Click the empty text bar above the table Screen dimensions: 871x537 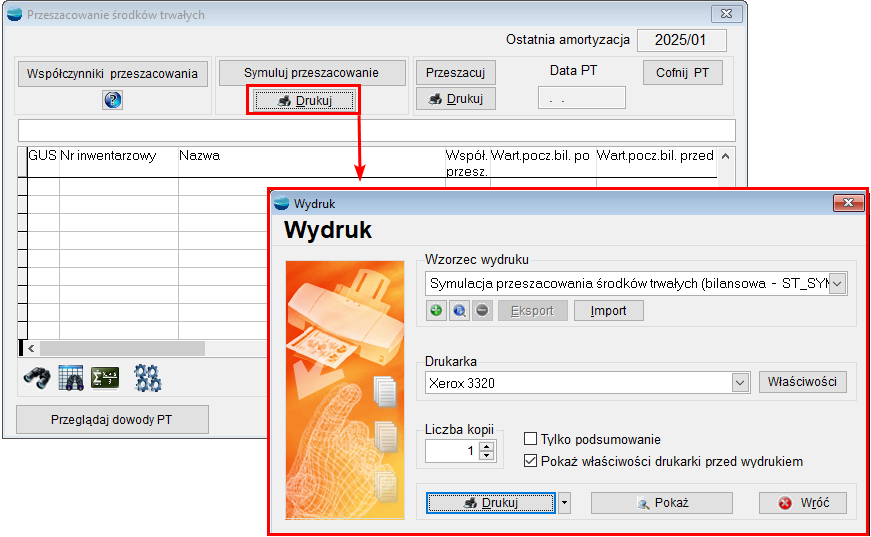click(x=377, y=131)
